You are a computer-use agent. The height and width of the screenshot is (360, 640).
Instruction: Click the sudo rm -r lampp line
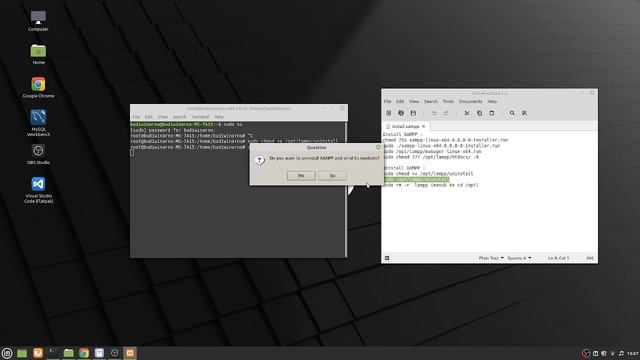pos(430,185)
